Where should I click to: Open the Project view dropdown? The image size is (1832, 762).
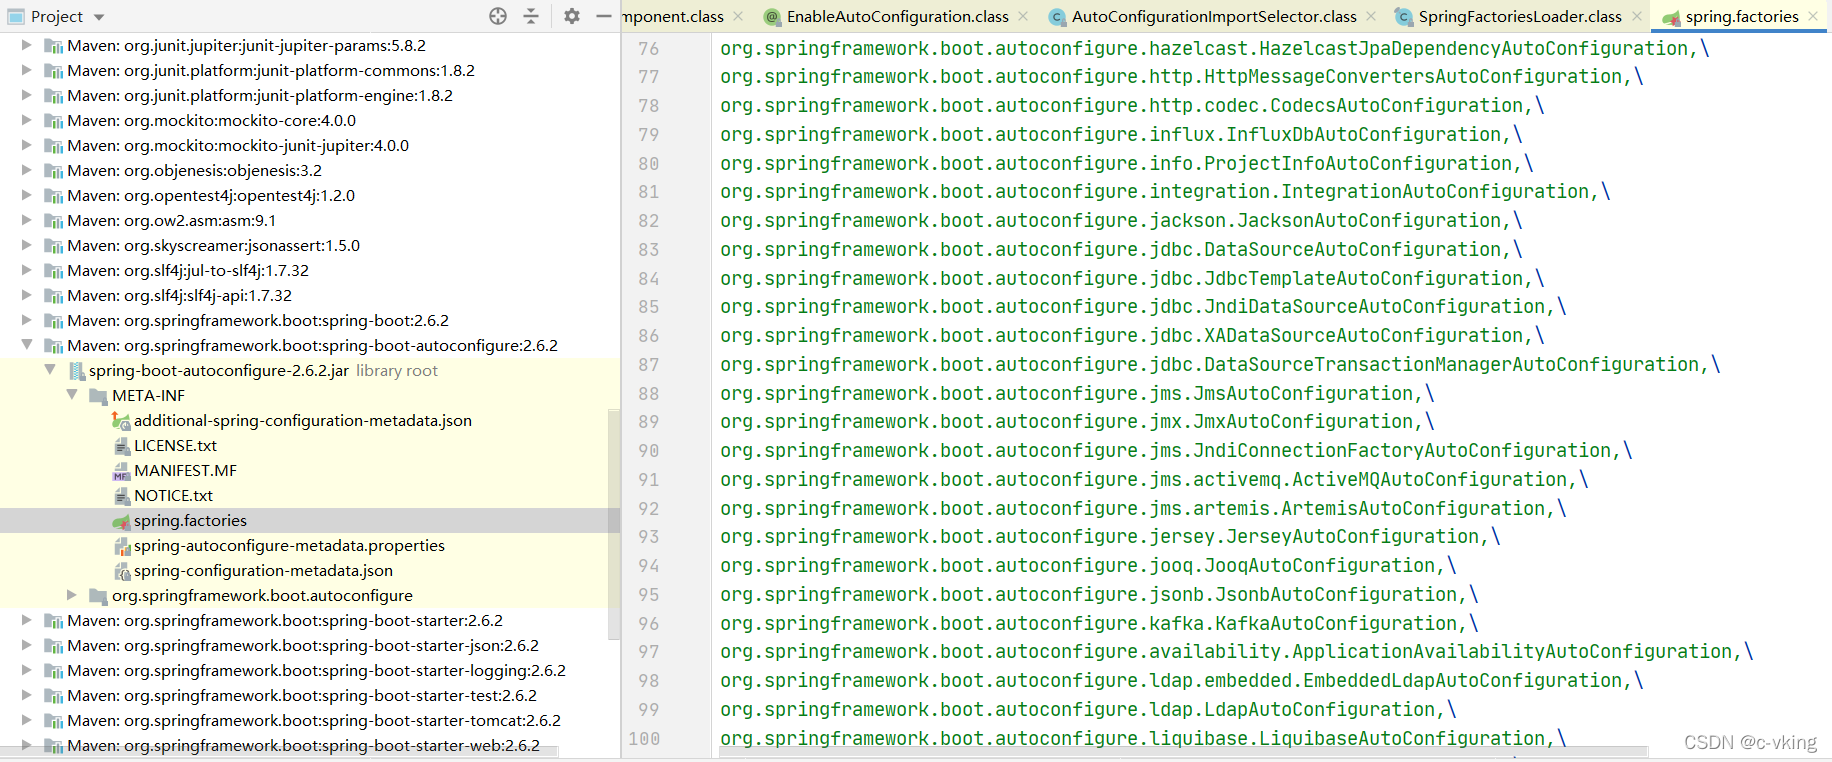(99, 17)
